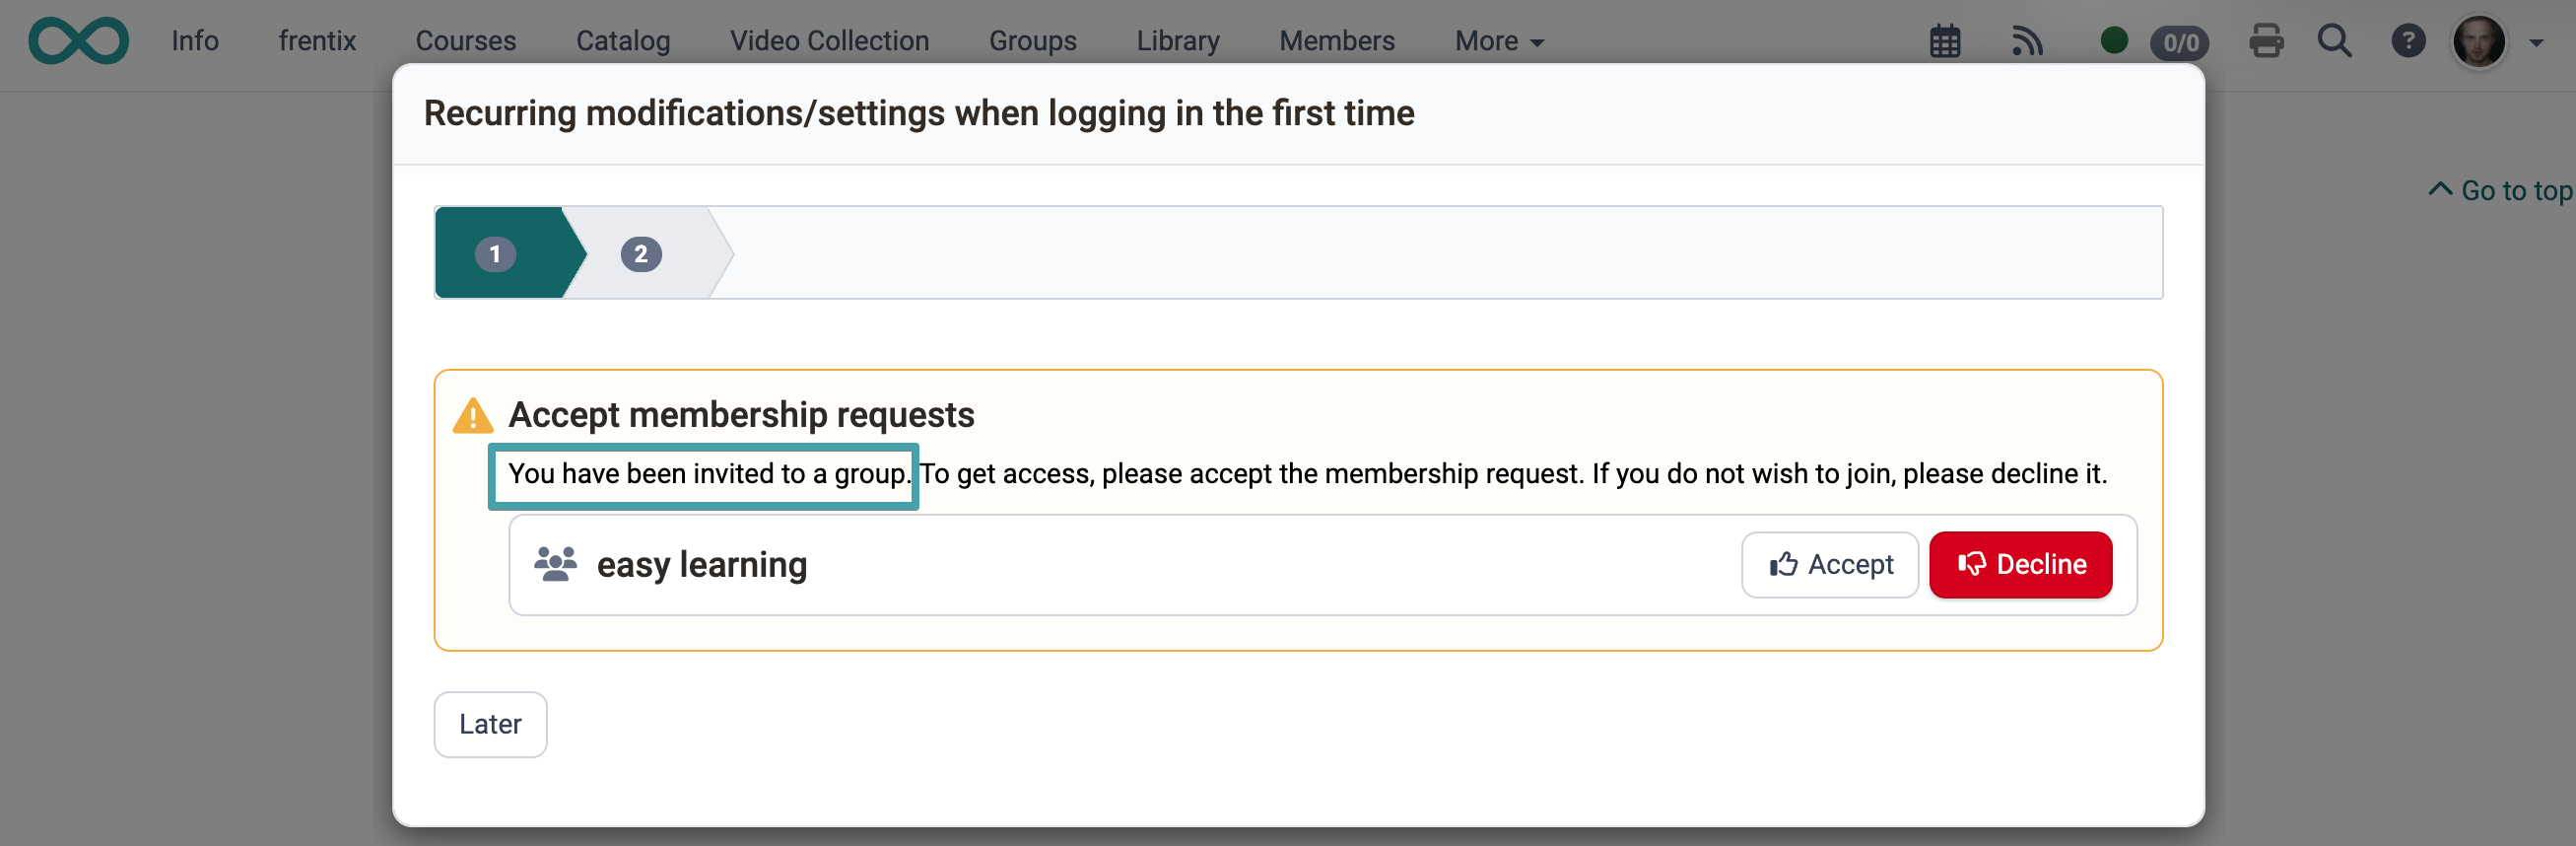The width and height of the screenshot is (2576, 846).
Task: Open the search magnifier icon
Action: [x=2334, y=41]
